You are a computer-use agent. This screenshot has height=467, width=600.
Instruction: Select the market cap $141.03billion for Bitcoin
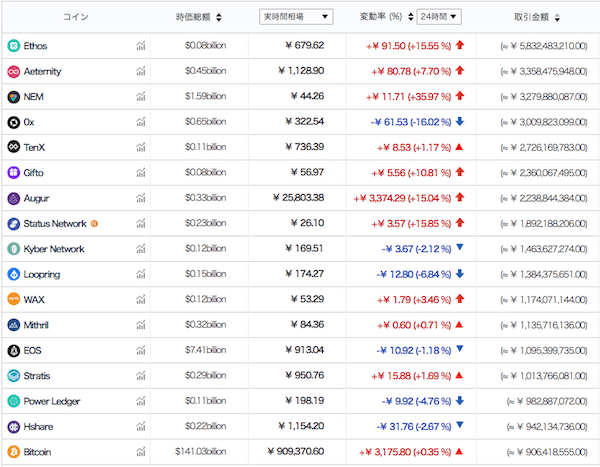(201, 451)
